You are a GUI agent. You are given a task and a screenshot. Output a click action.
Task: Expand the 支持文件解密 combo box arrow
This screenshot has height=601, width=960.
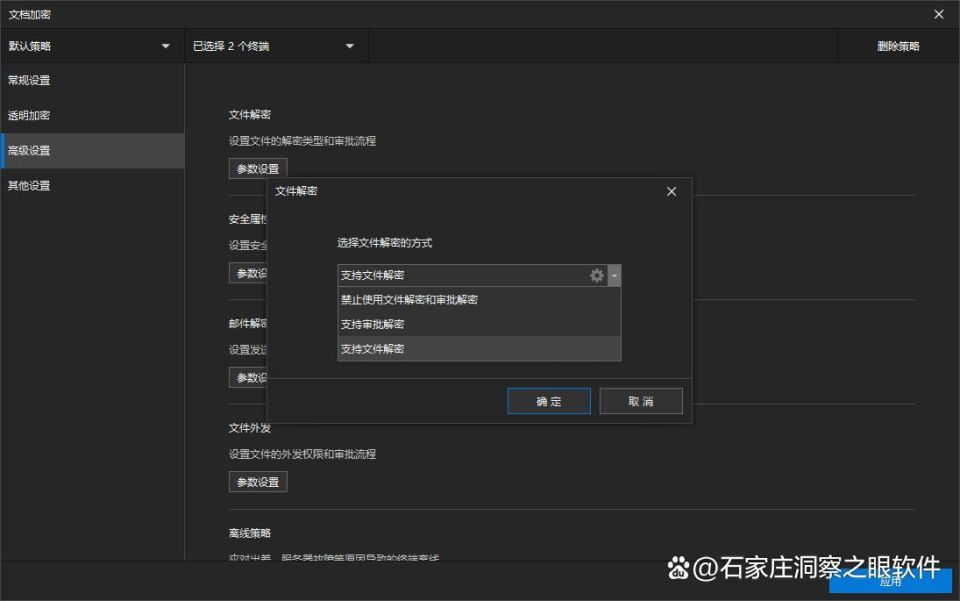(x=614, y=275)
